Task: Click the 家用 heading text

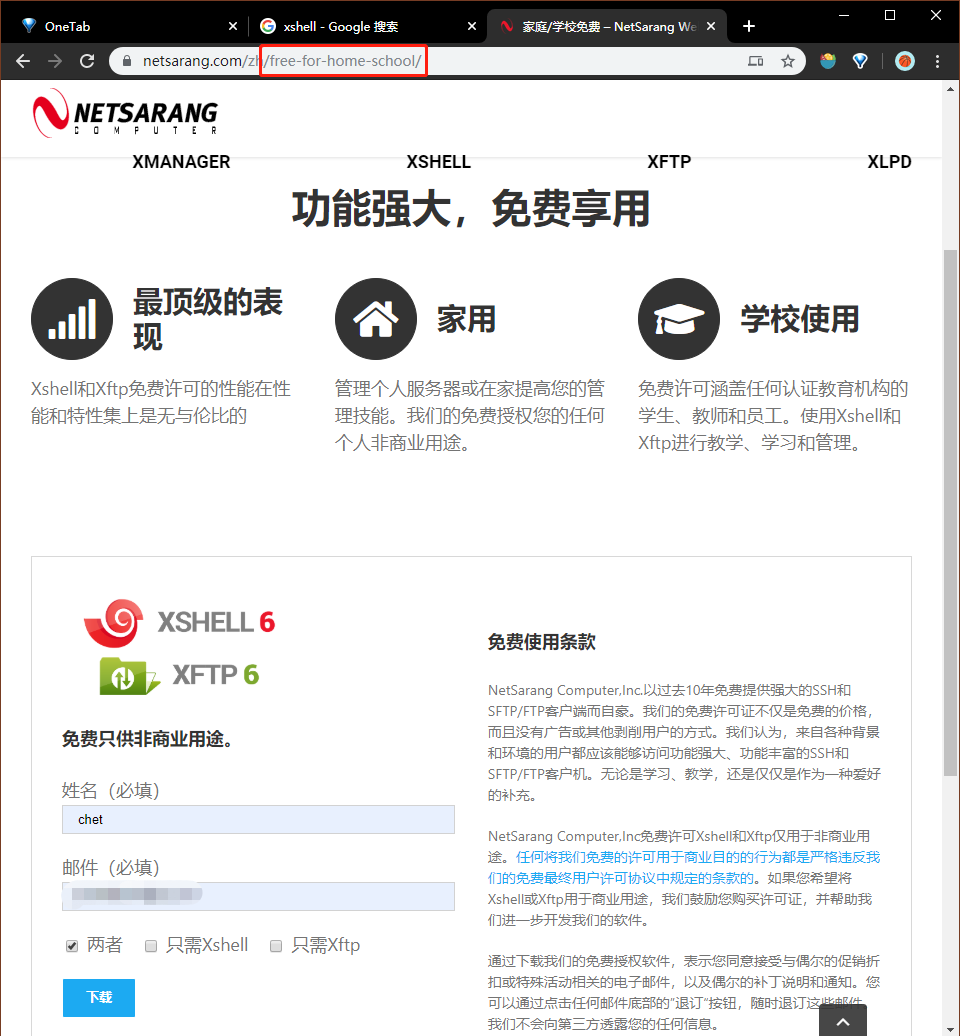Action: point(466,319)
